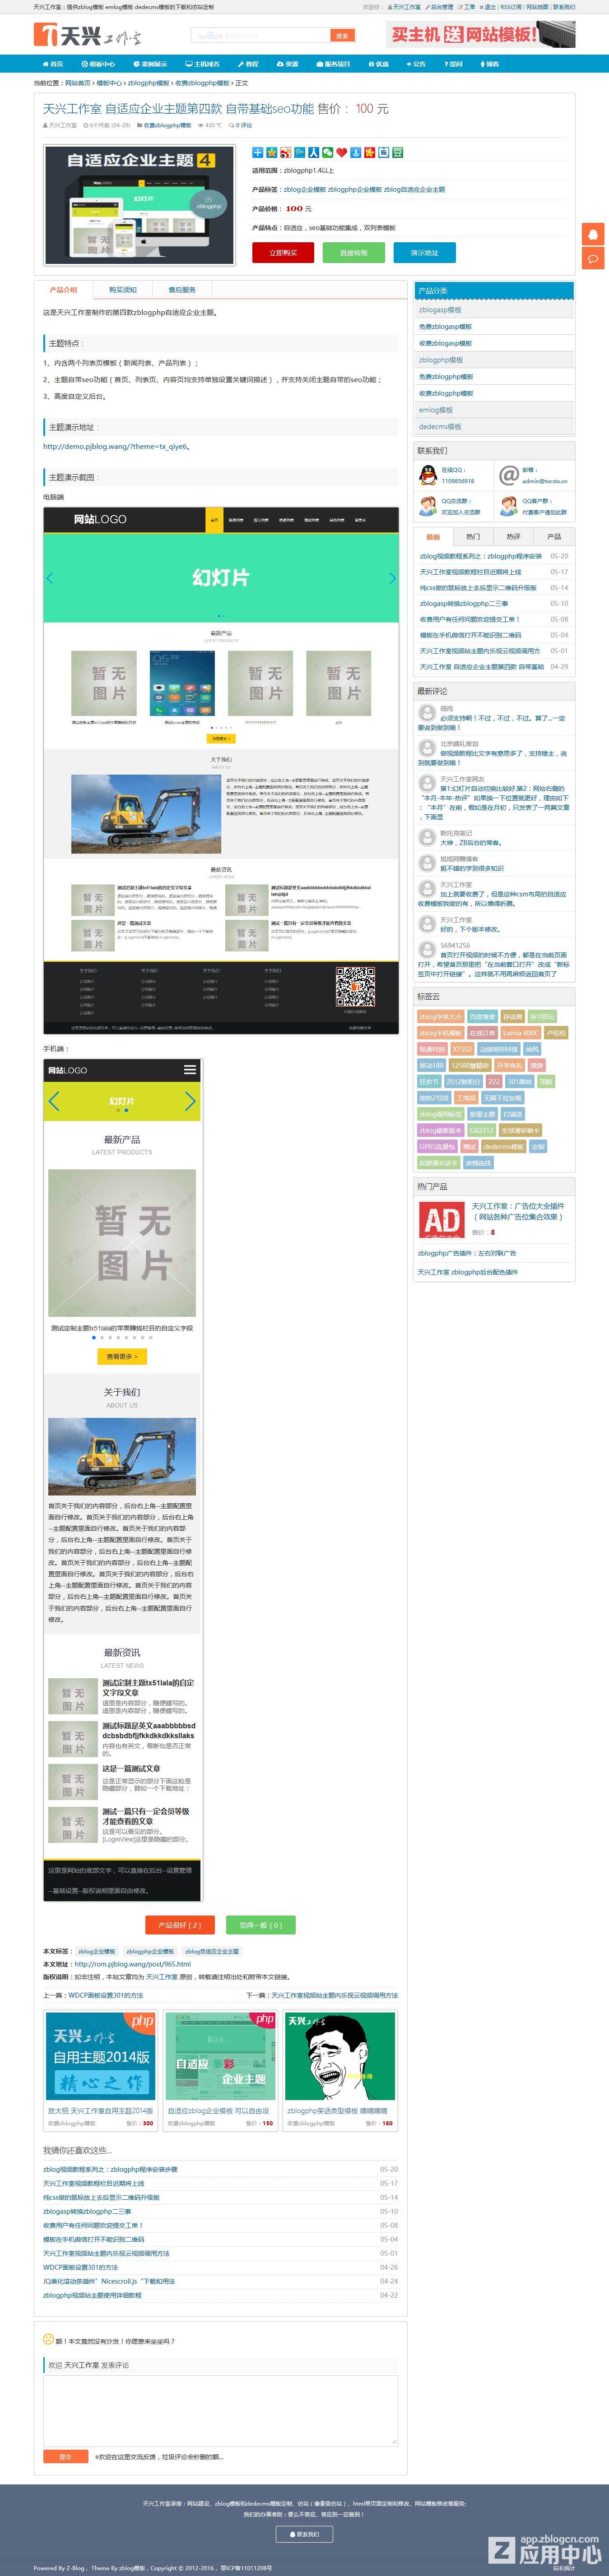The width and height of the screenshot is (609, 2576).
Task: Click the 网站首页 breadcrumb link
Action: (x=77, y=83)
